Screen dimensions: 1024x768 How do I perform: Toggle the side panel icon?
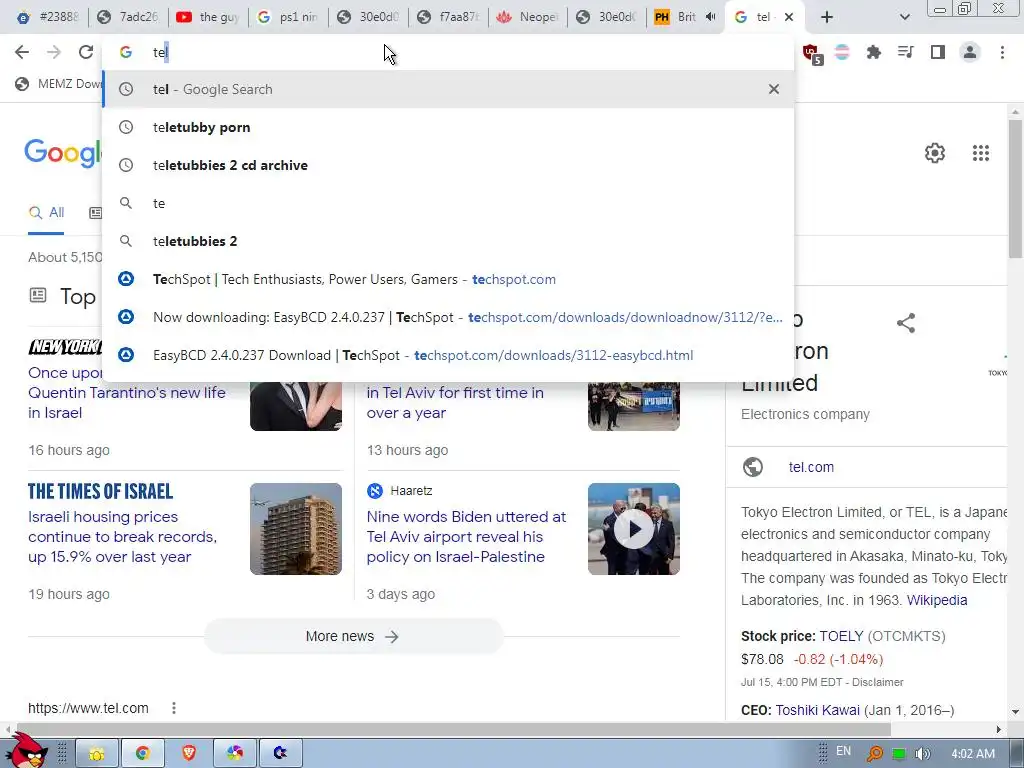(938, 52)
